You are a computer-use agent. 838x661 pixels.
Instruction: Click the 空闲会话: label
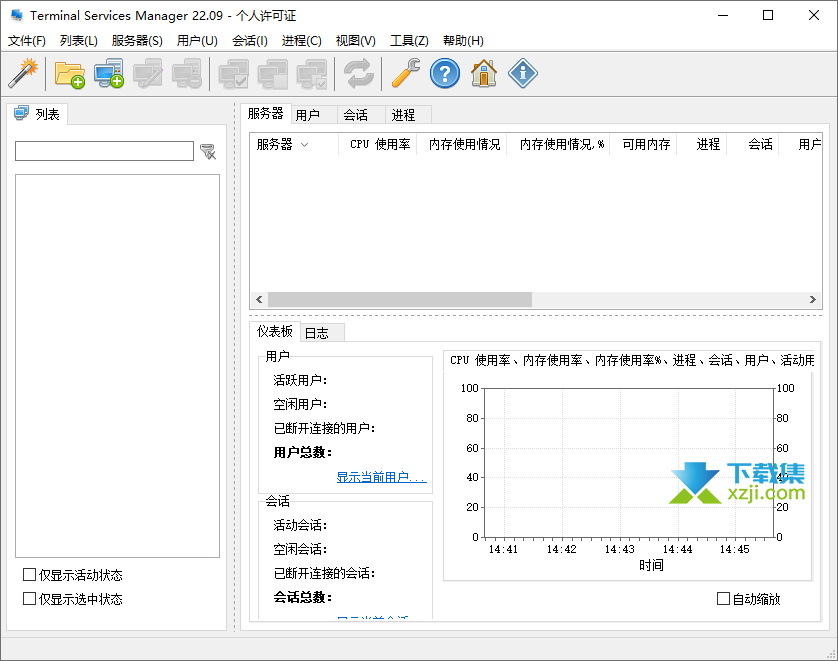300,549
